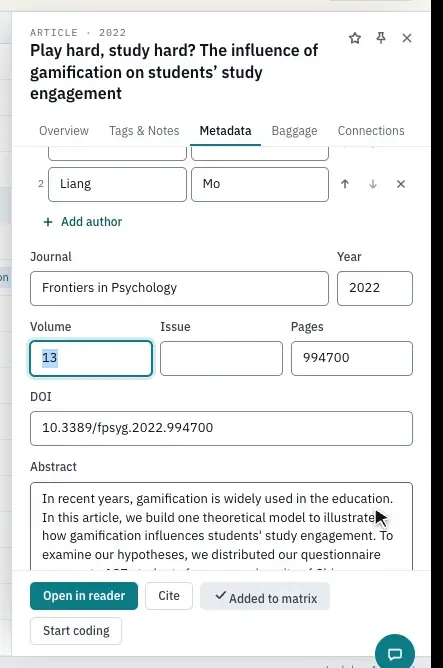Click into the Volume field
Viewport: 443px width, 668px height.
pyautogui.click(x=91, y=358)
